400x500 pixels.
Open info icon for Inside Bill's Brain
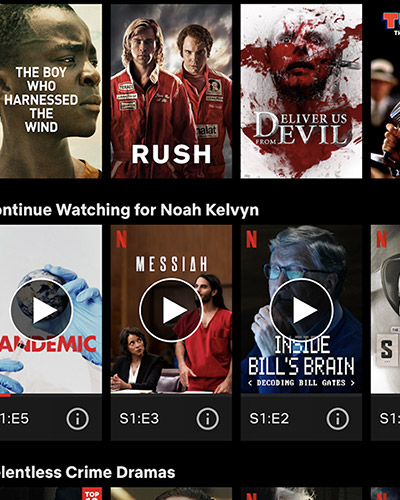(x=337, y=419)
